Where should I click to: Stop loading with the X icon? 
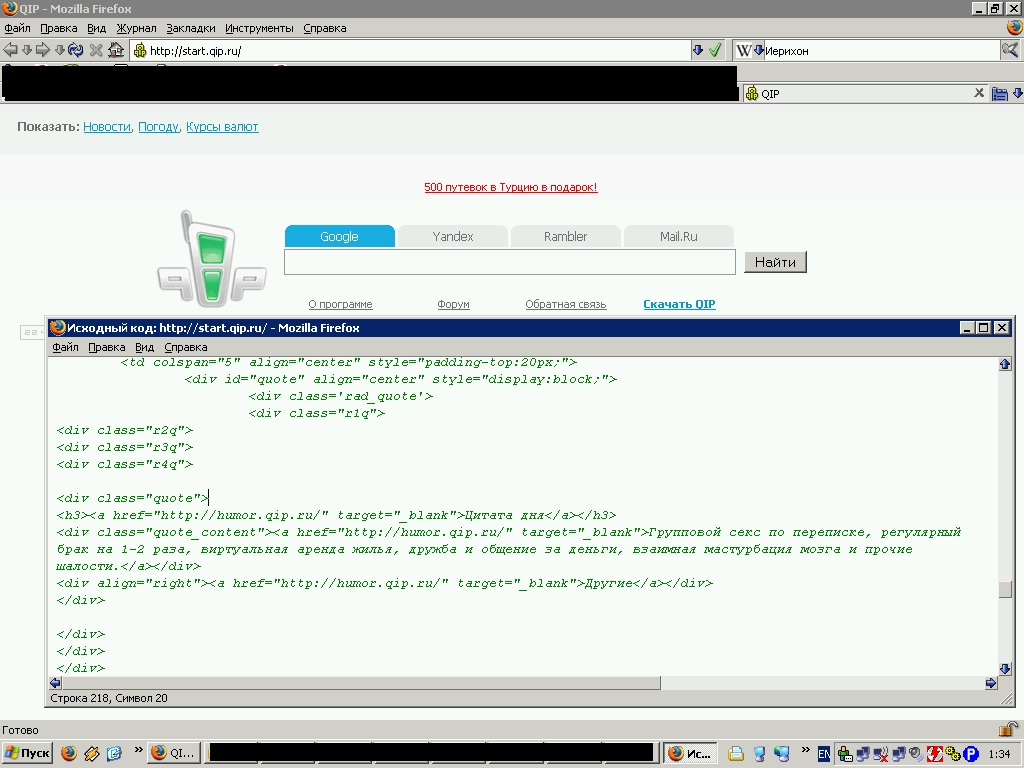pos(96,50)
